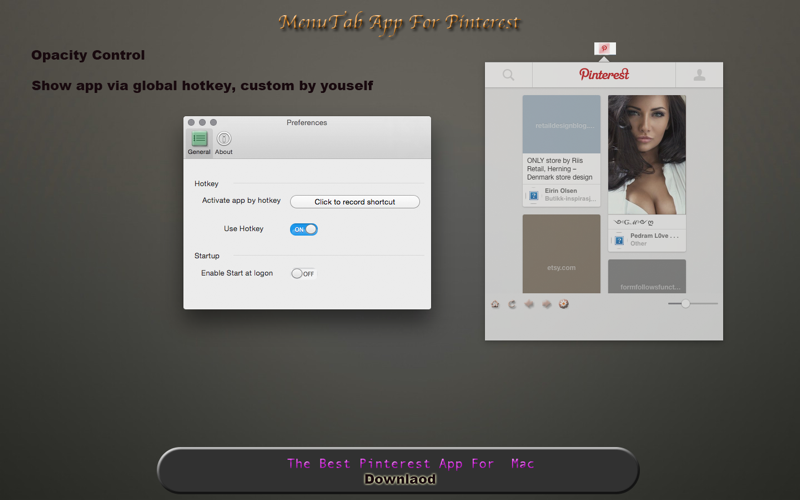Navigate back in Pinterest panel

click(x=529, y=304)
